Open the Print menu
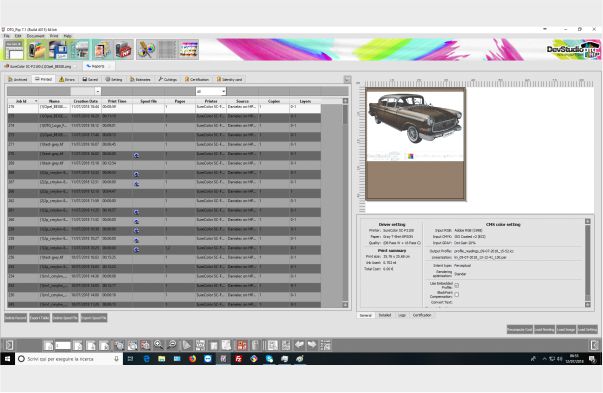 [54, 36]
